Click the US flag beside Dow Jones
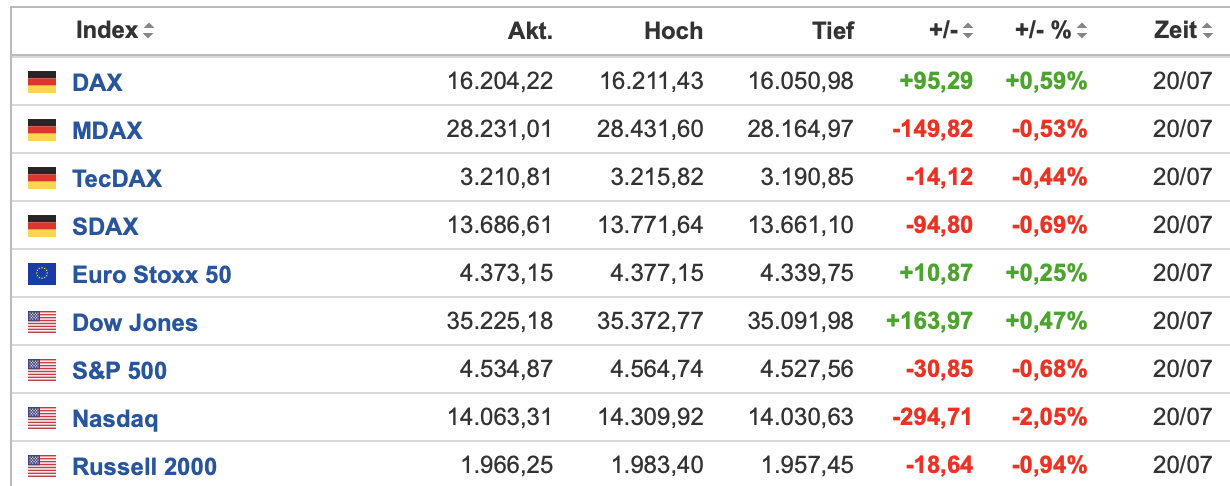The height and width of the screenshot is (486, 1230). [42, 322]
